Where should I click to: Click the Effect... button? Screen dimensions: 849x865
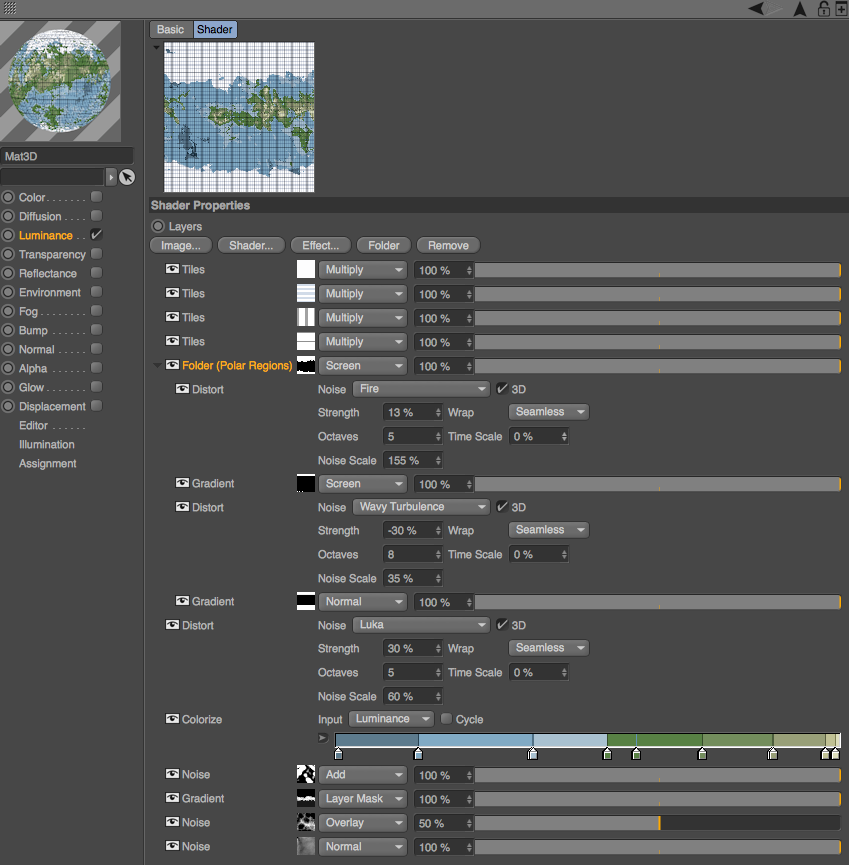tap(320, 245)
